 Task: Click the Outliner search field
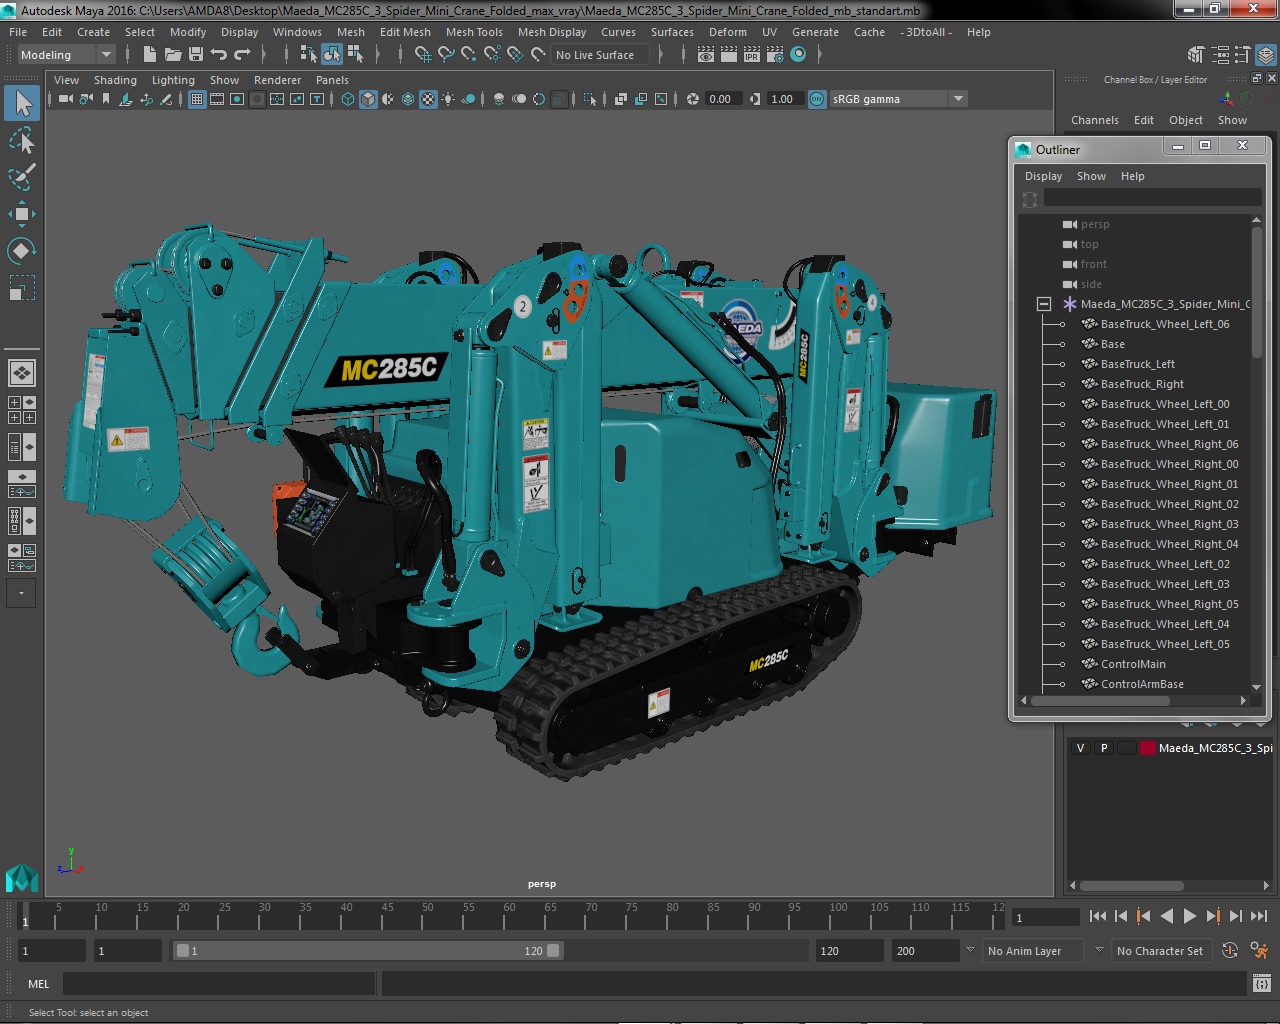click(1152, 198)
